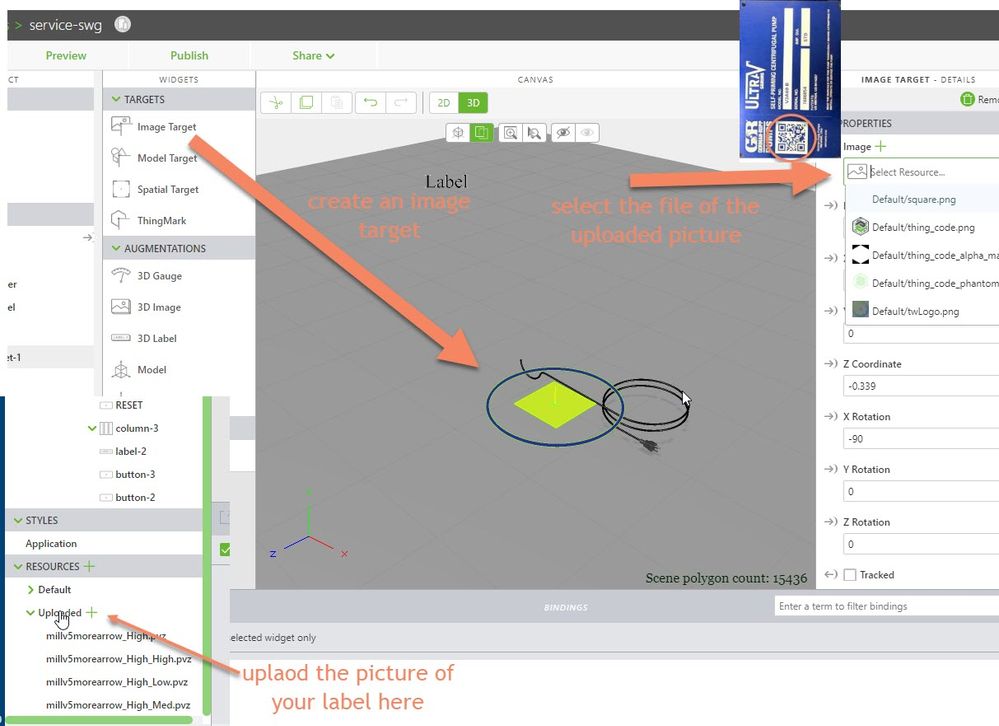Image resolution: width=999 pixels, height=726 pixels.
Task: Click the info icon beside service-swg
Action: click(x=122, y=24)
